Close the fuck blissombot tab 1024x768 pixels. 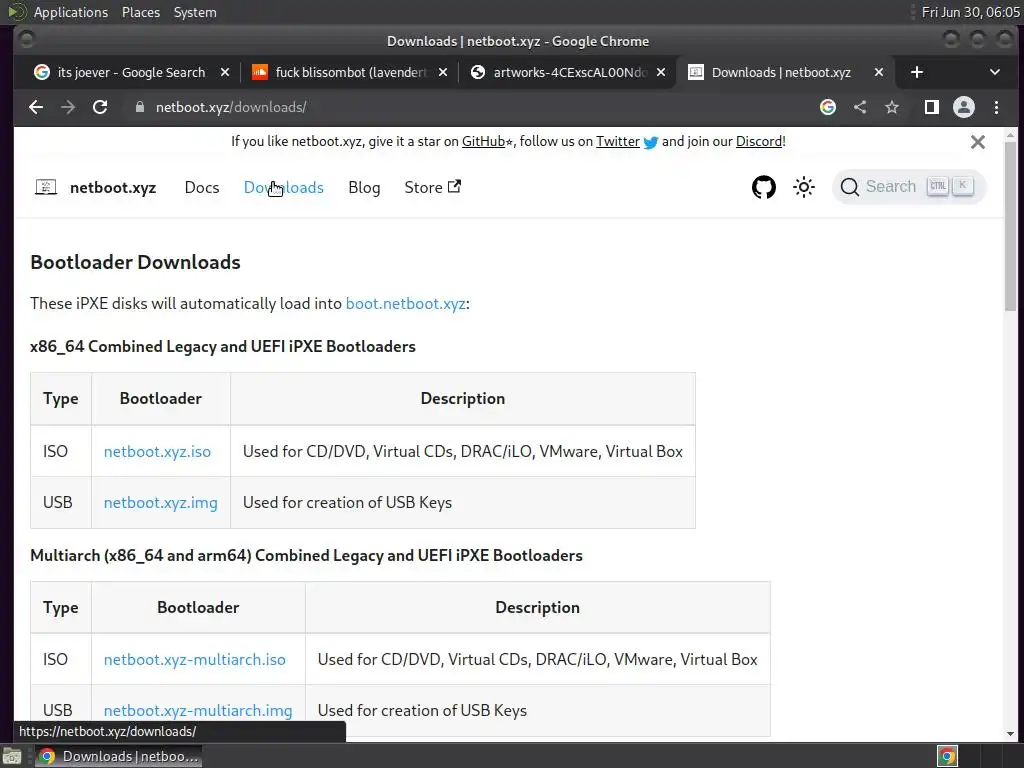(x=443, y=72)
